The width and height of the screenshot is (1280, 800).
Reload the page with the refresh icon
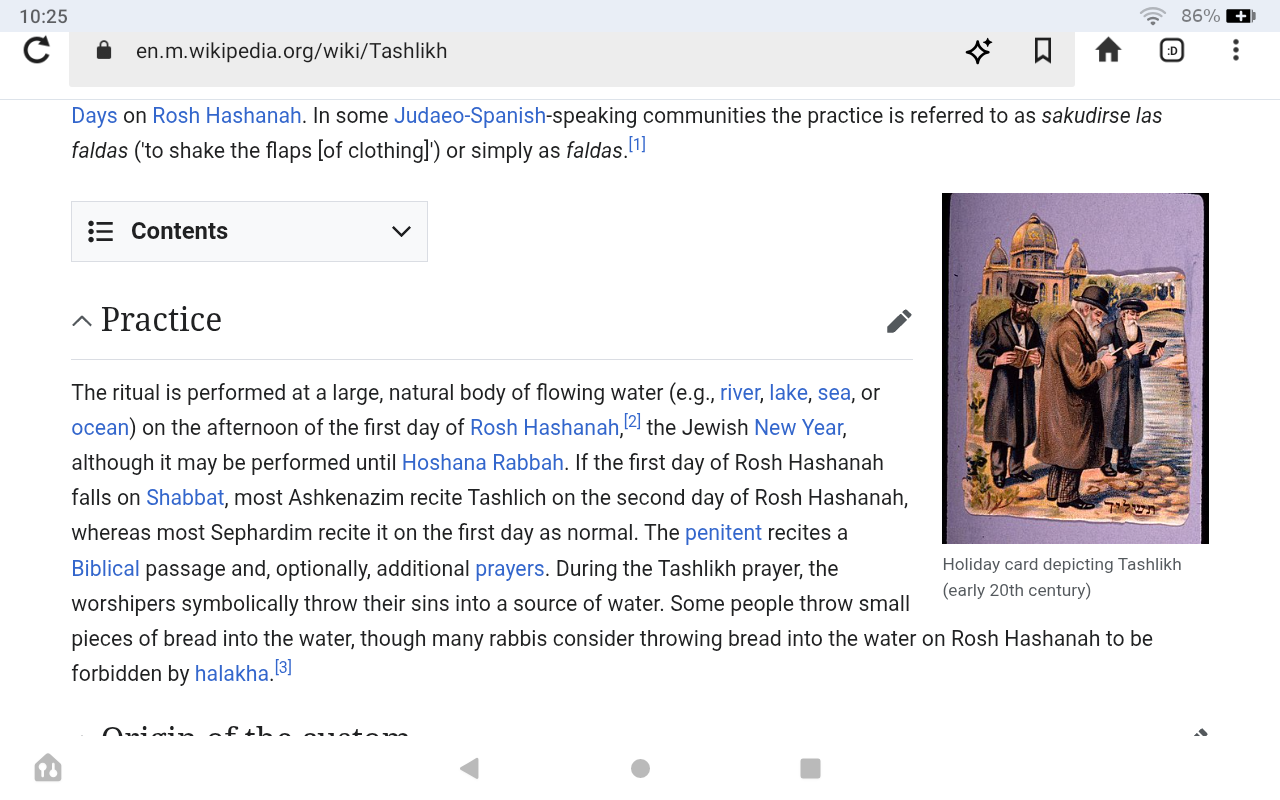[37, 50]
